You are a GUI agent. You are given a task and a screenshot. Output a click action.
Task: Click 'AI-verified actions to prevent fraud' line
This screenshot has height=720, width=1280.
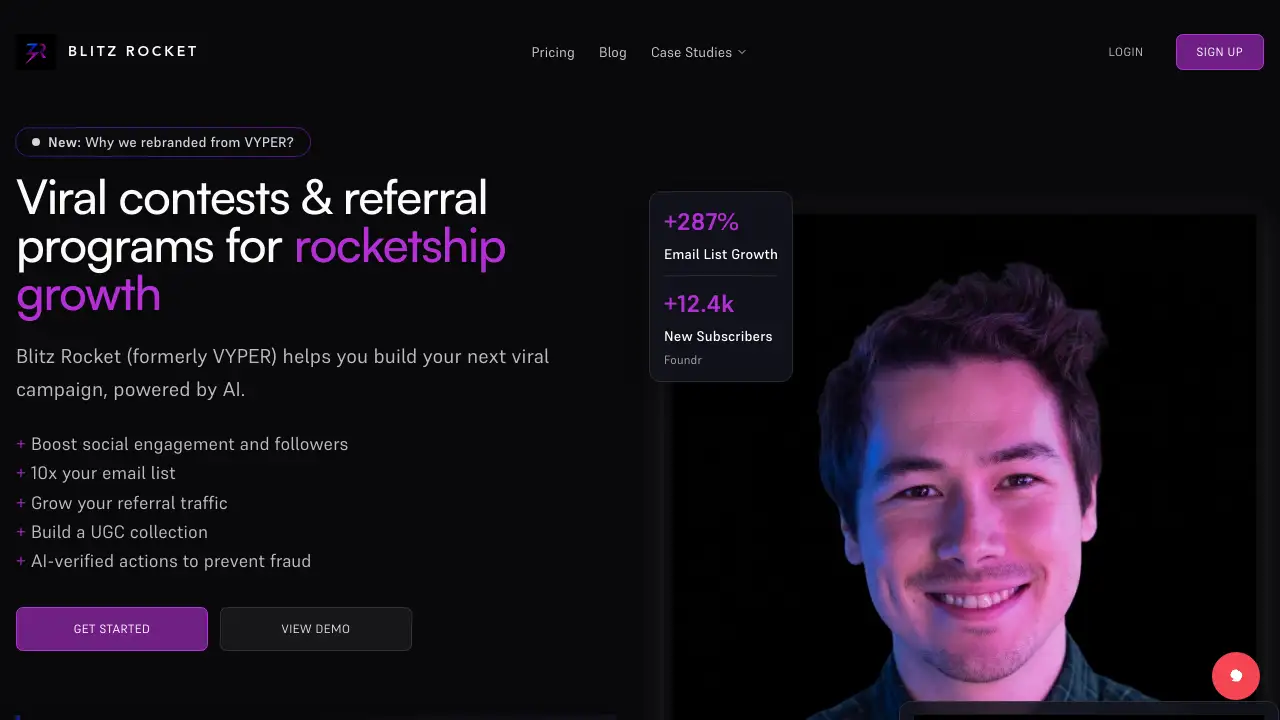tap(164, 561)
